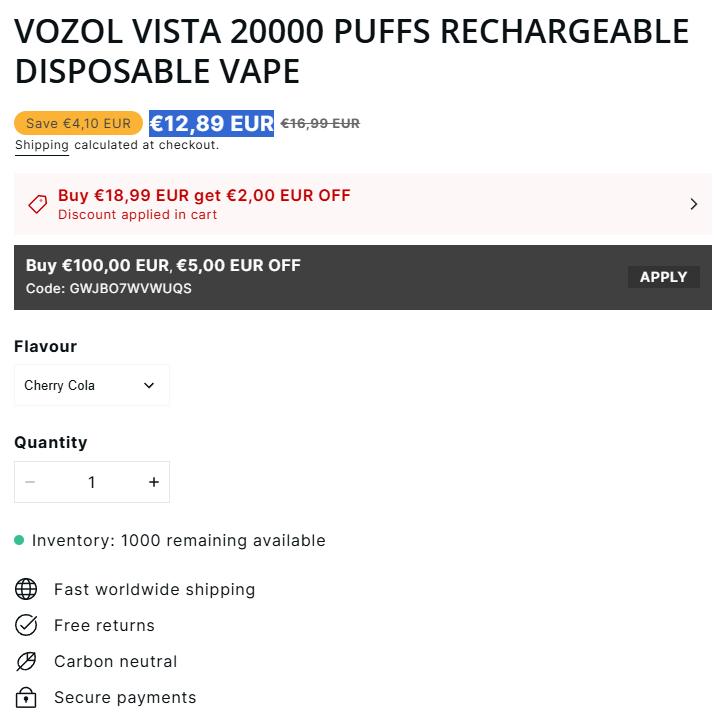
Task: Open the Flavour dropdown showing Cherry Cola
Action: click(x=92, y=385)
